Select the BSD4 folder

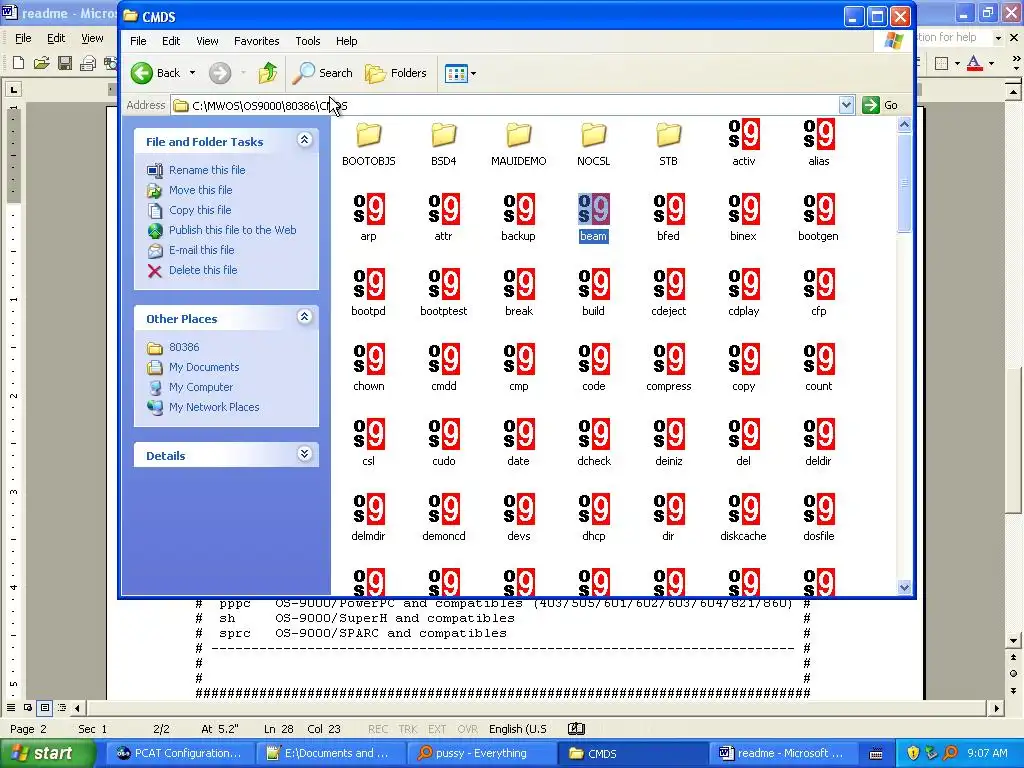[443, 135]
